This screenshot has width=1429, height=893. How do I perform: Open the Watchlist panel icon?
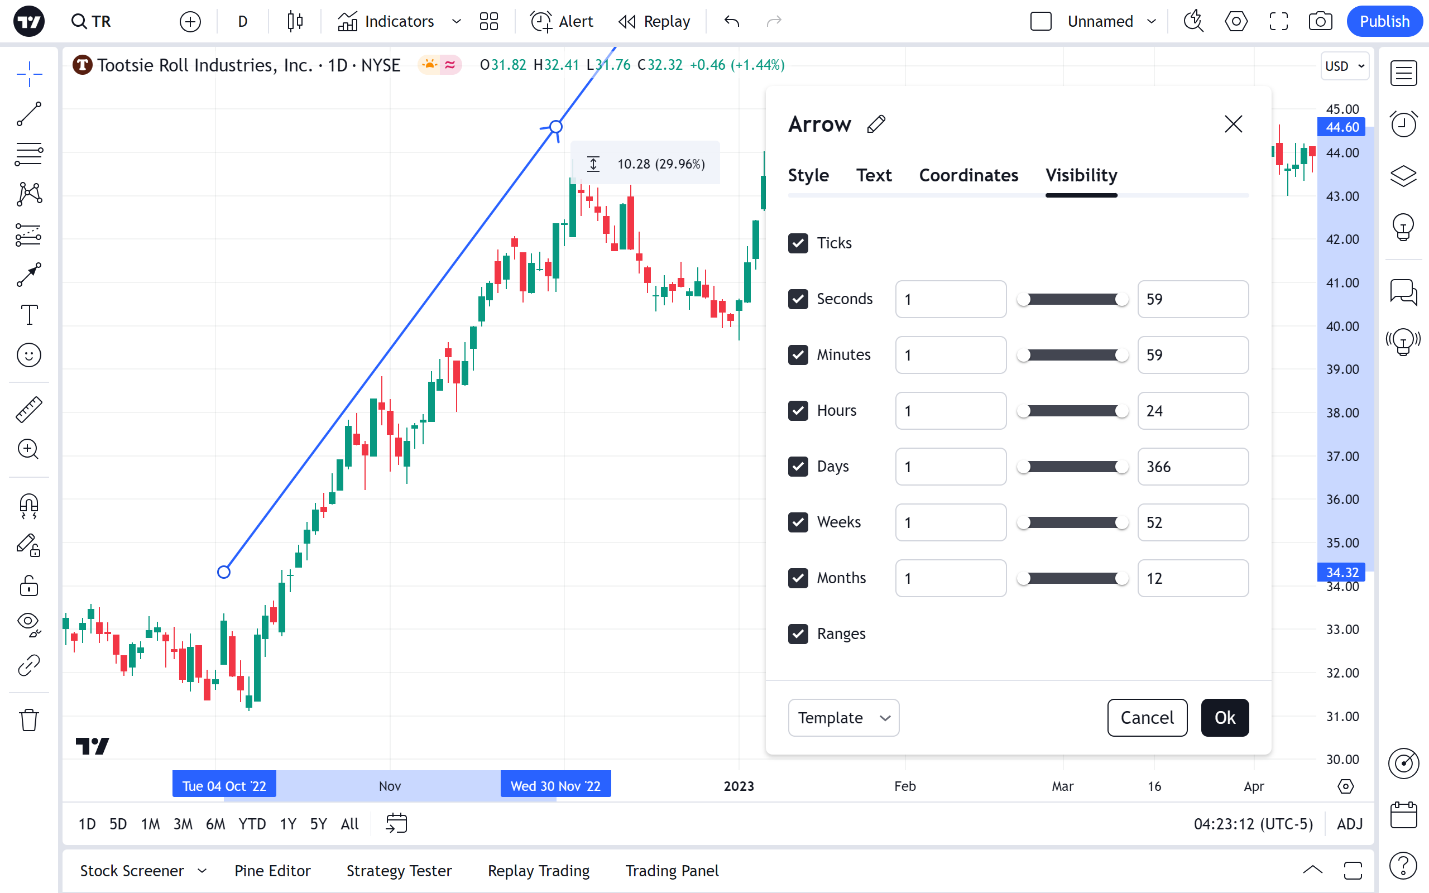[x=1404, y=73]
